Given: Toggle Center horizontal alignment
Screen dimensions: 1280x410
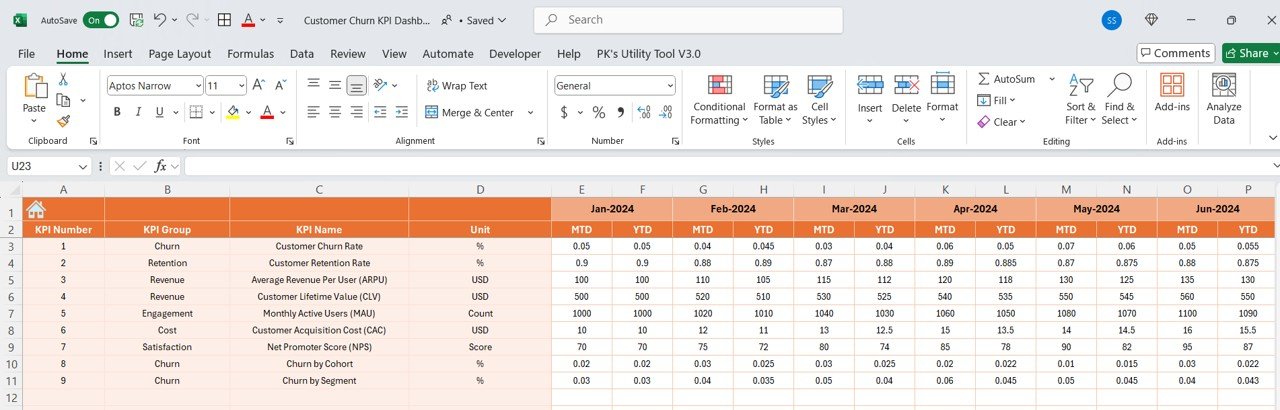Looking at the screenshot, I should (x=335, y=112).
